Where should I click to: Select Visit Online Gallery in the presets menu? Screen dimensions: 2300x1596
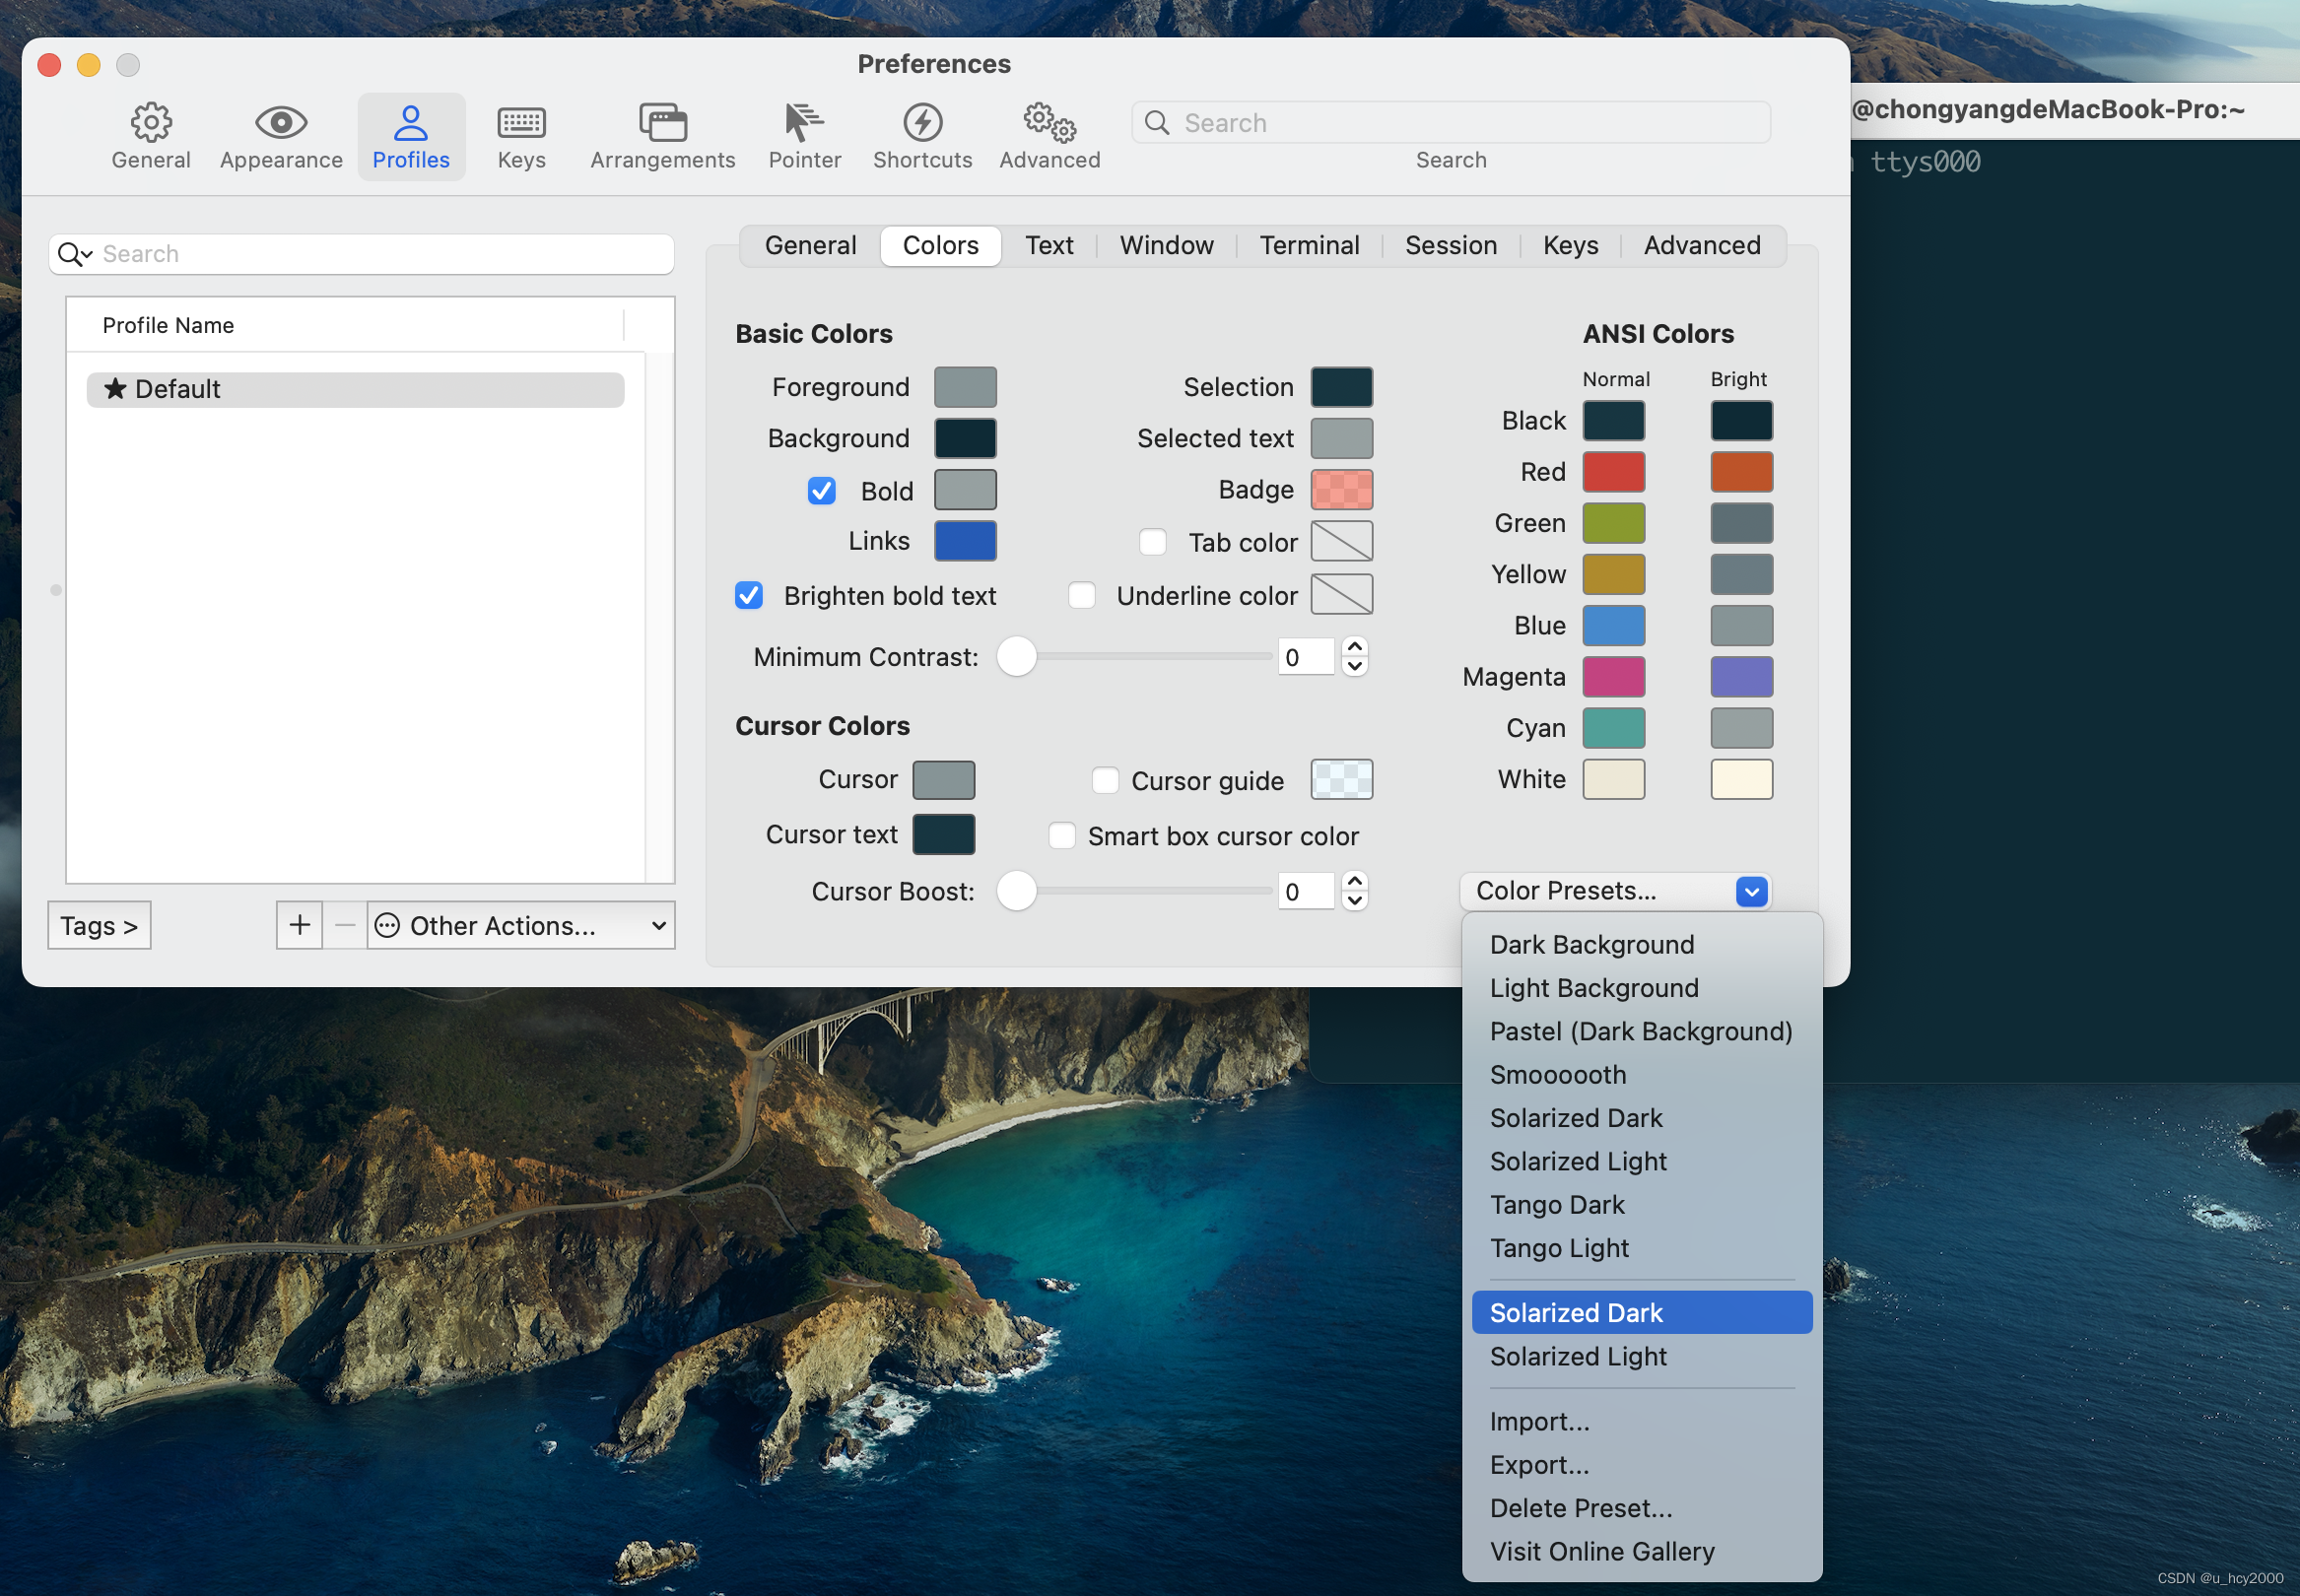tap(1601, 1551)
